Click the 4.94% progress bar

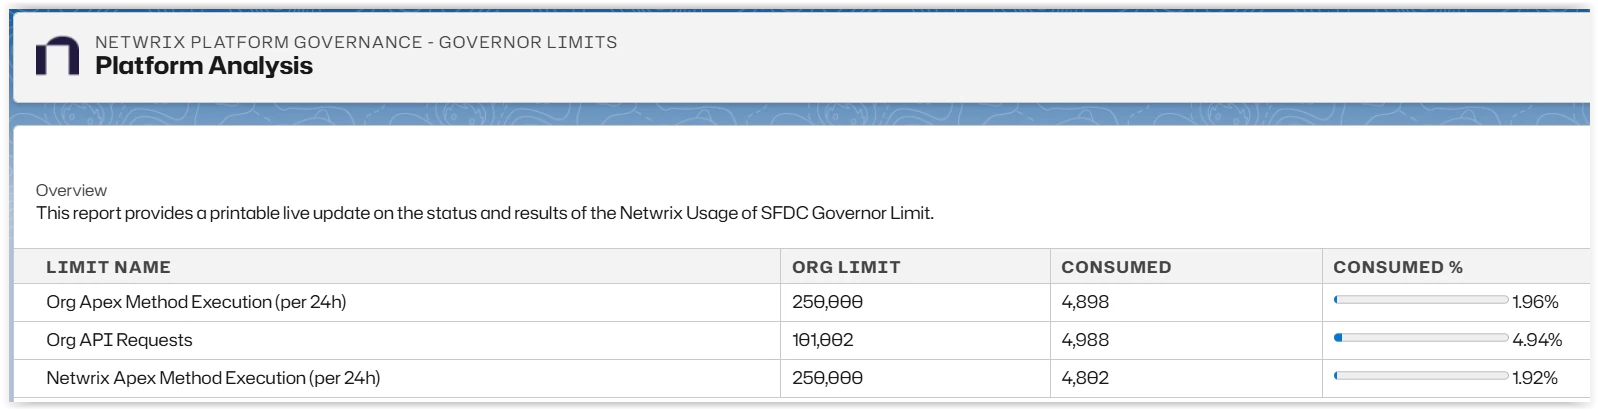1420,338
